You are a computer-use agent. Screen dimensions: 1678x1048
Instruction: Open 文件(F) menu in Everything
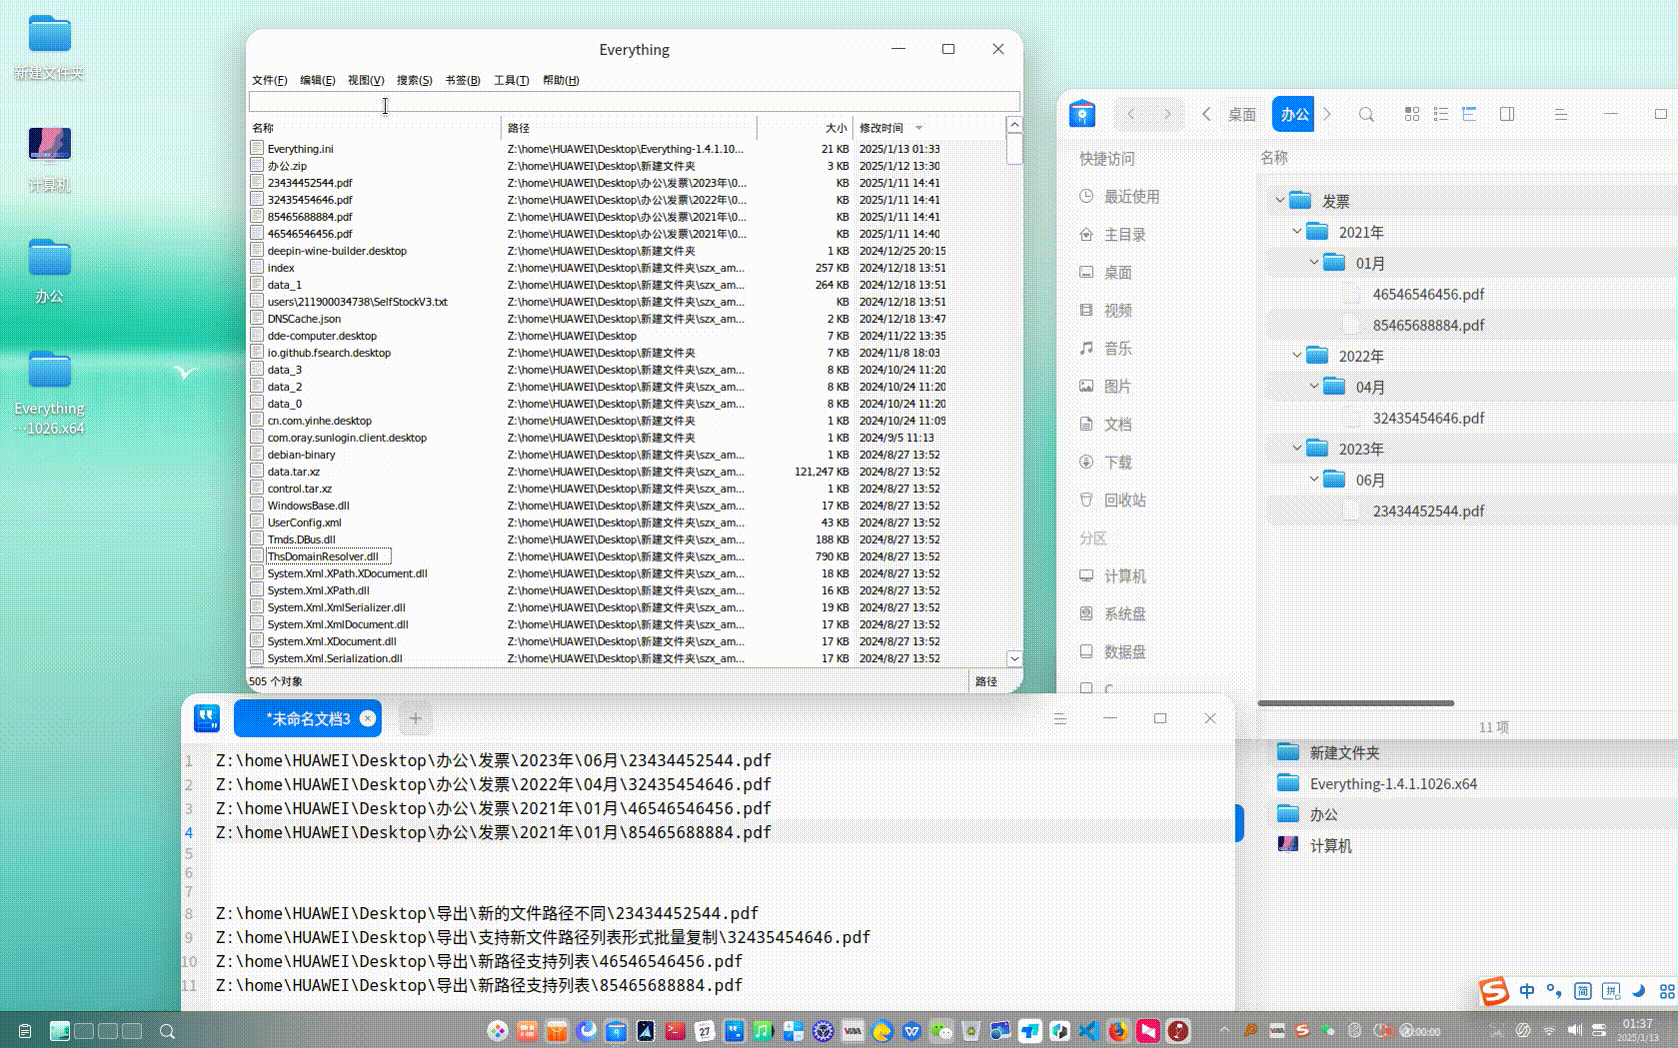[x=269, y=80]
